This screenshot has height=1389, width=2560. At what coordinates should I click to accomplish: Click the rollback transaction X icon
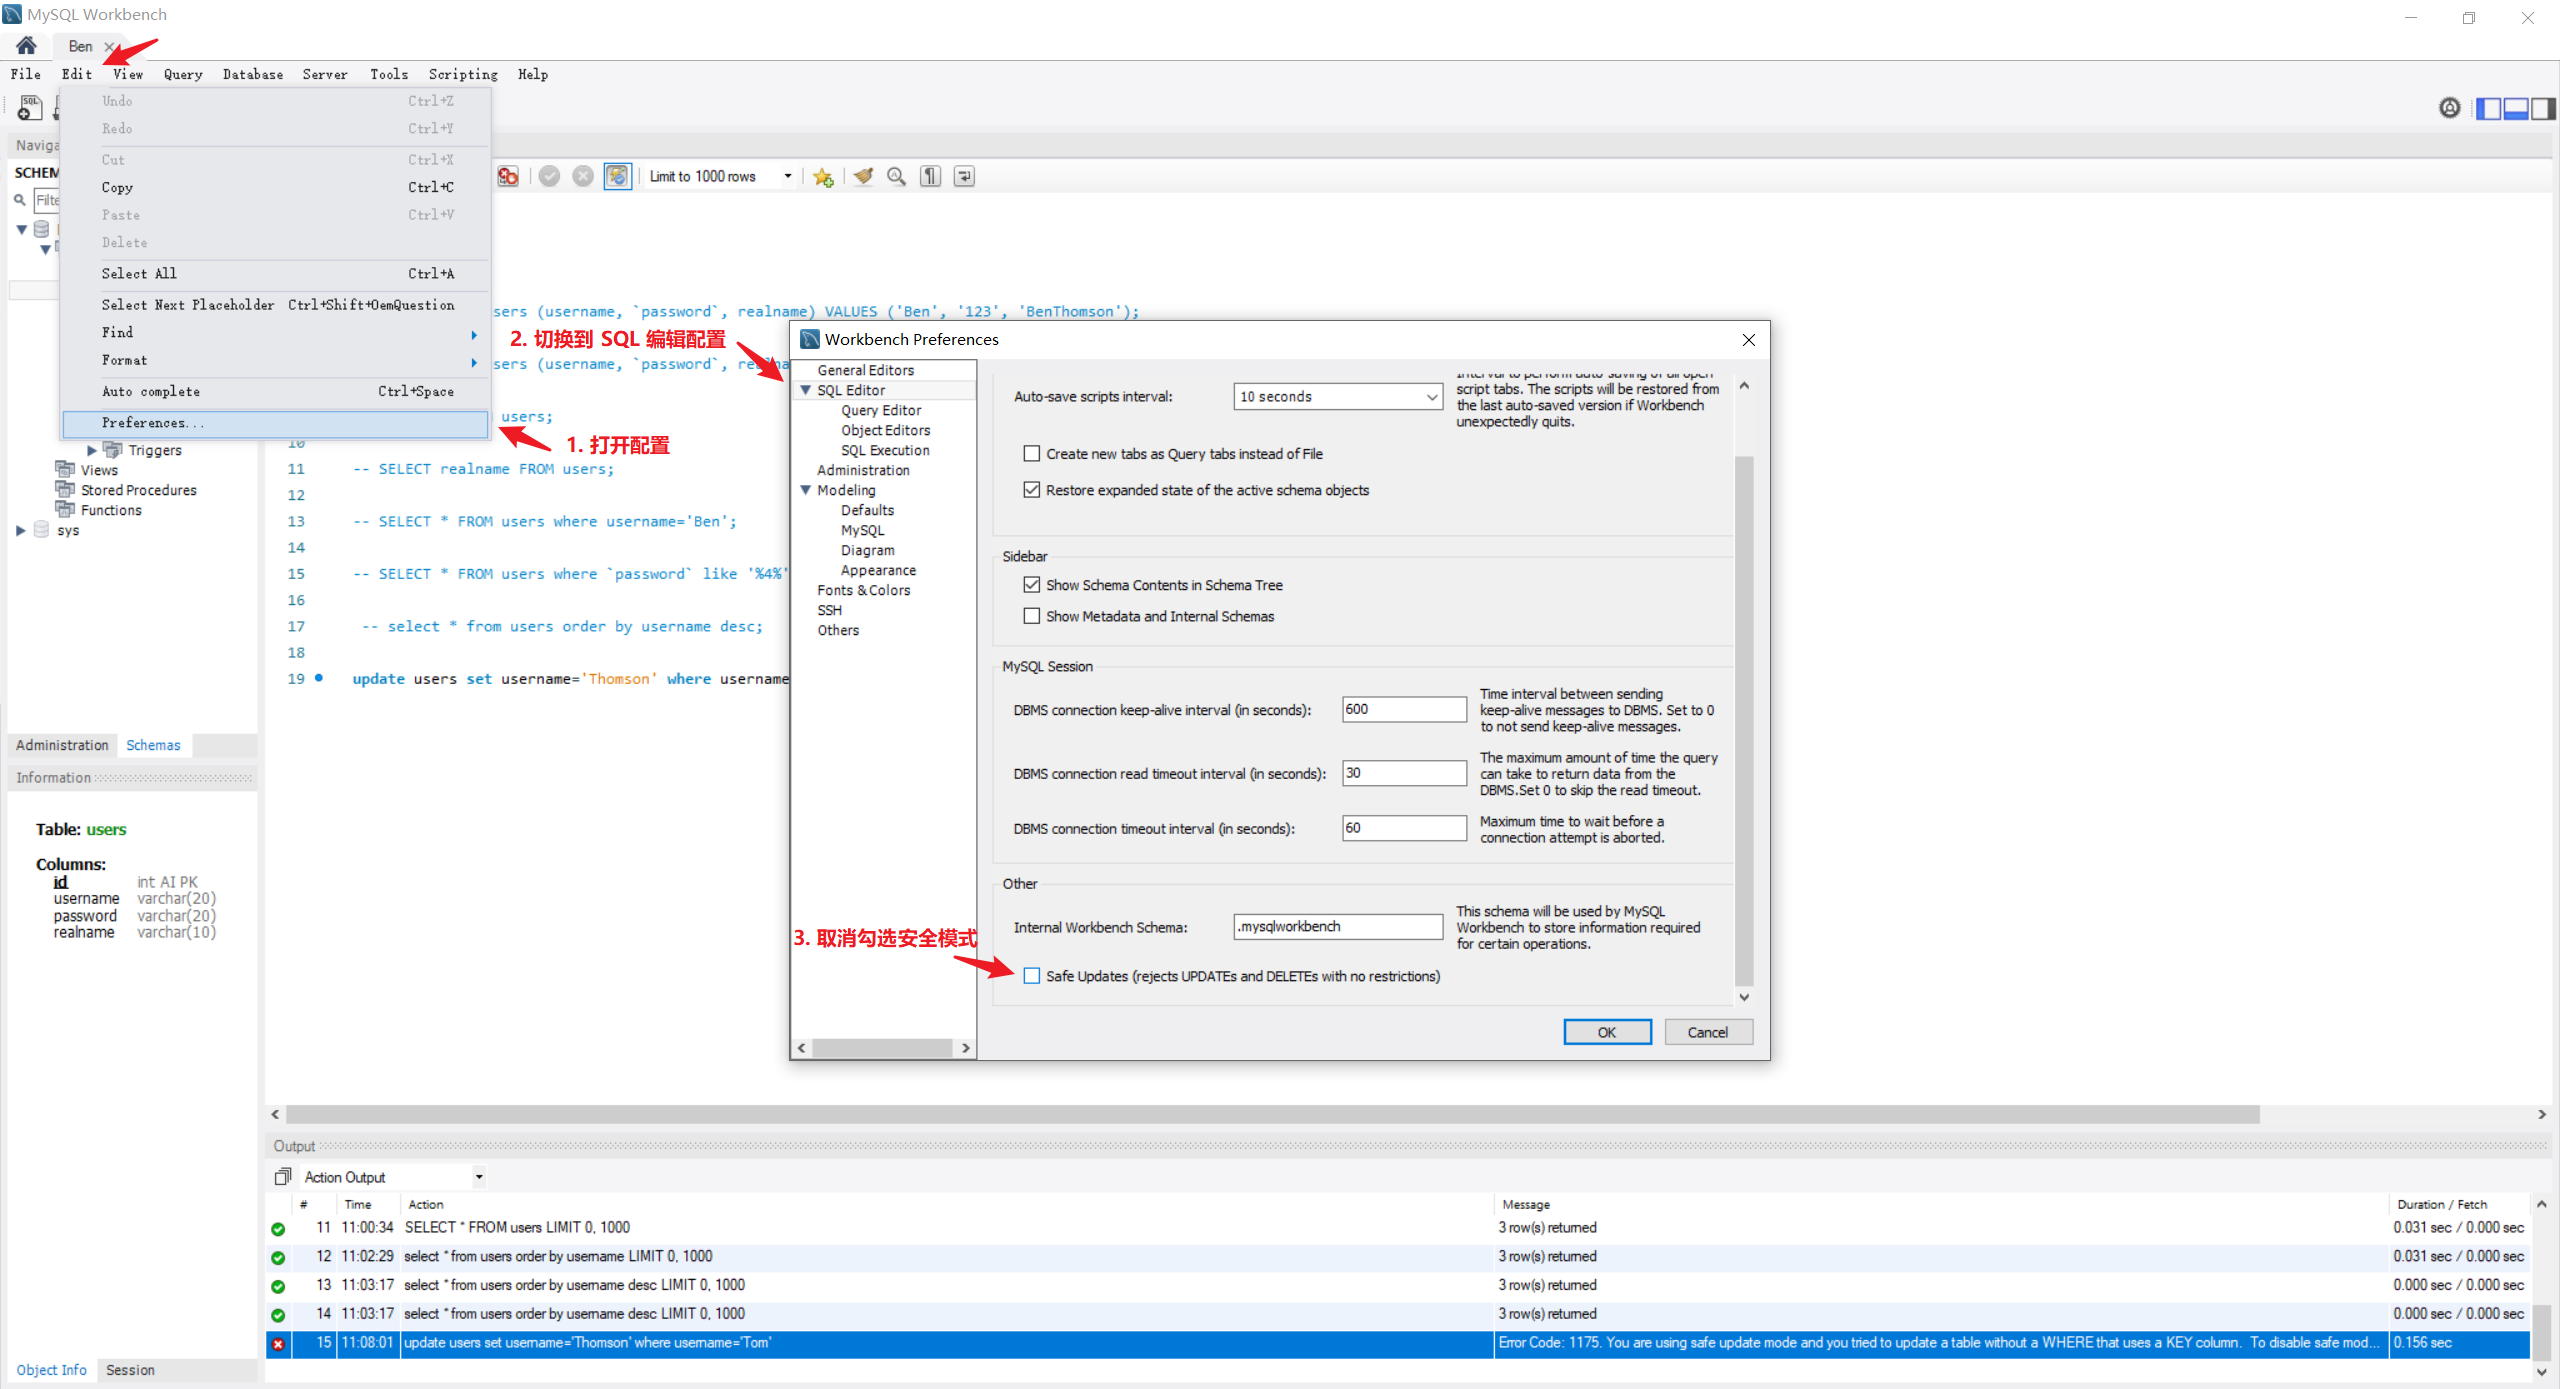(583, 176)
